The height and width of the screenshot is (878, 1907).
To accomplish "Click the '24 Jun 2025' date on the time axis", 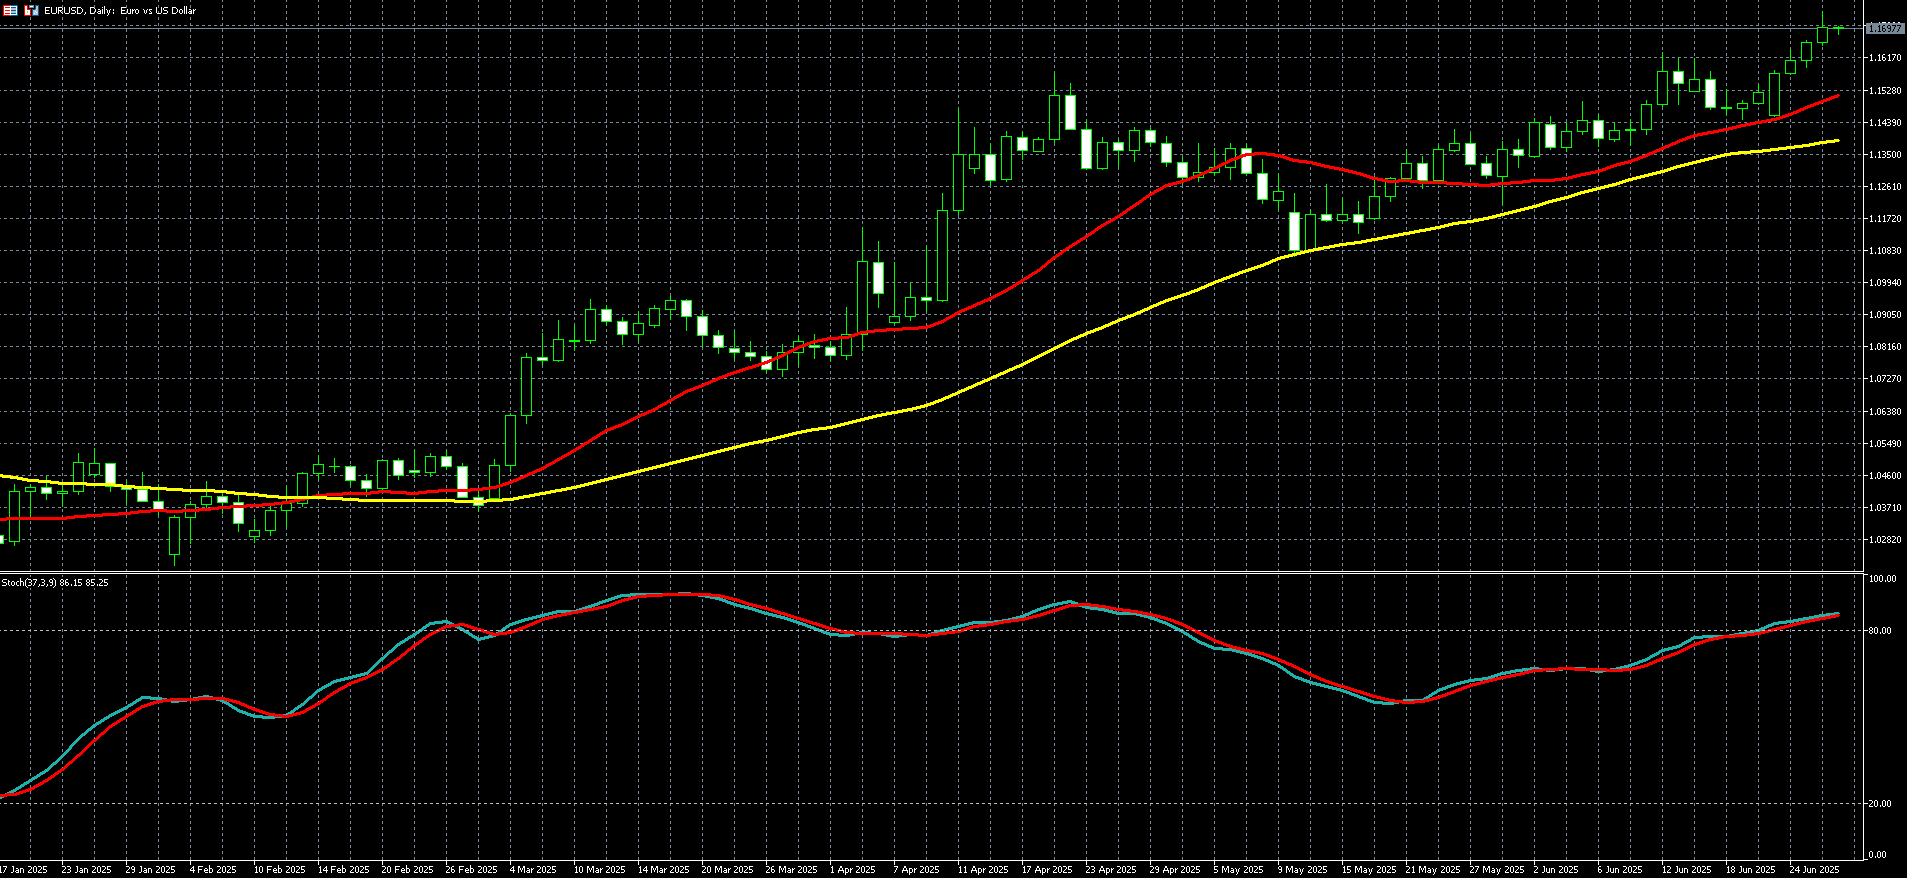I will (1814, 870).
